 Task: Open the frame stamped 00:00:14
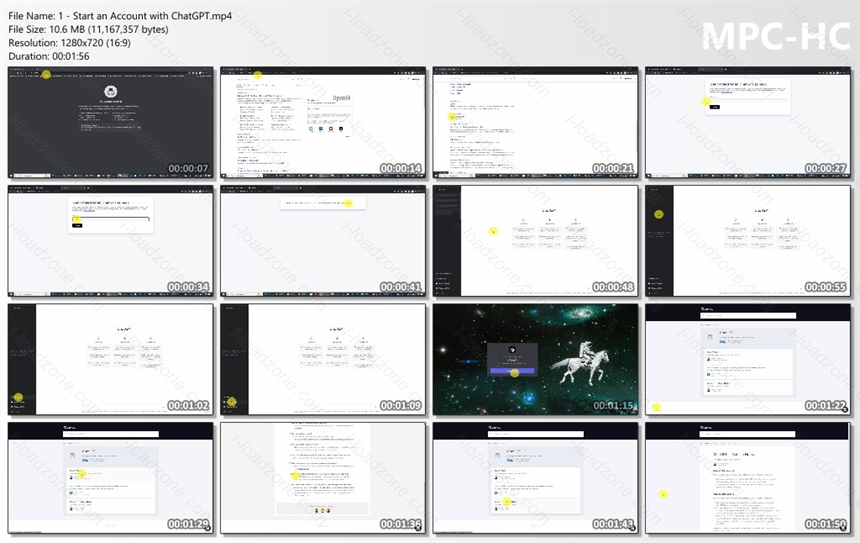(x=323, y=122)
